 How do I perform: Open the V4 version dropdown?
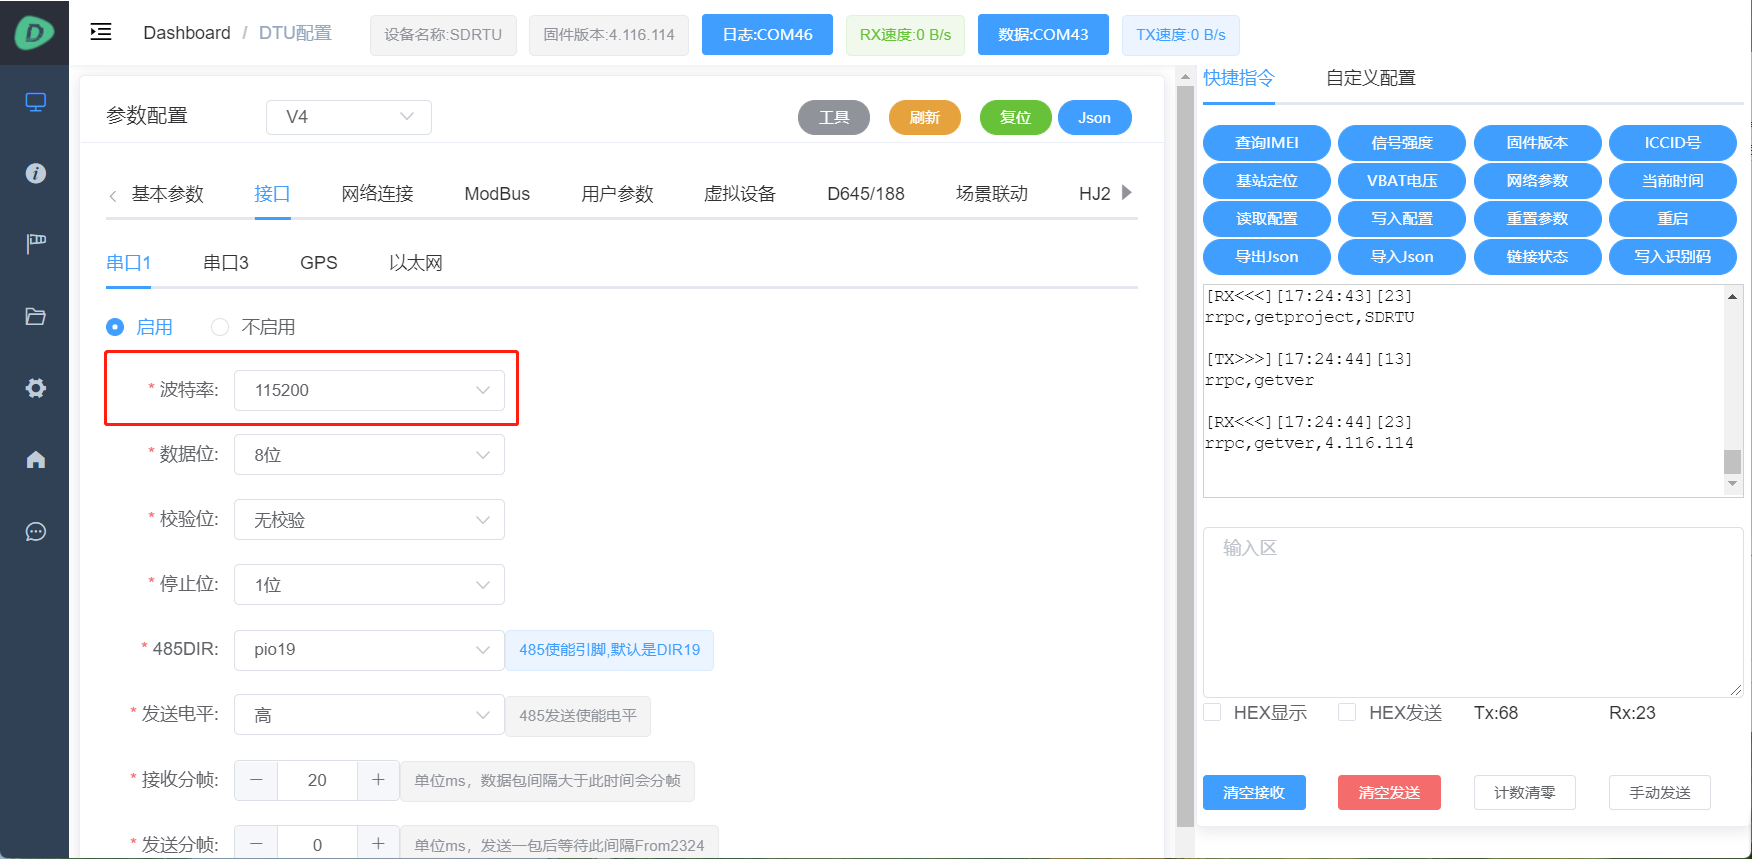coord(348,117)
